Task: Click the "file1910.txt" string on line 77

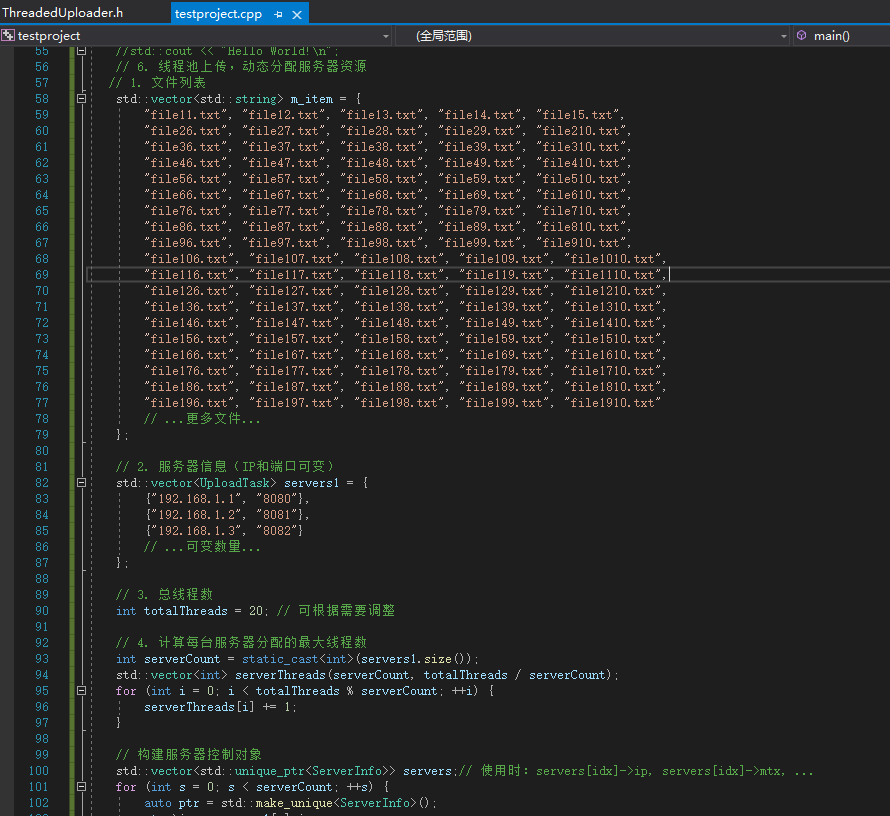Action: coord(612,403)
